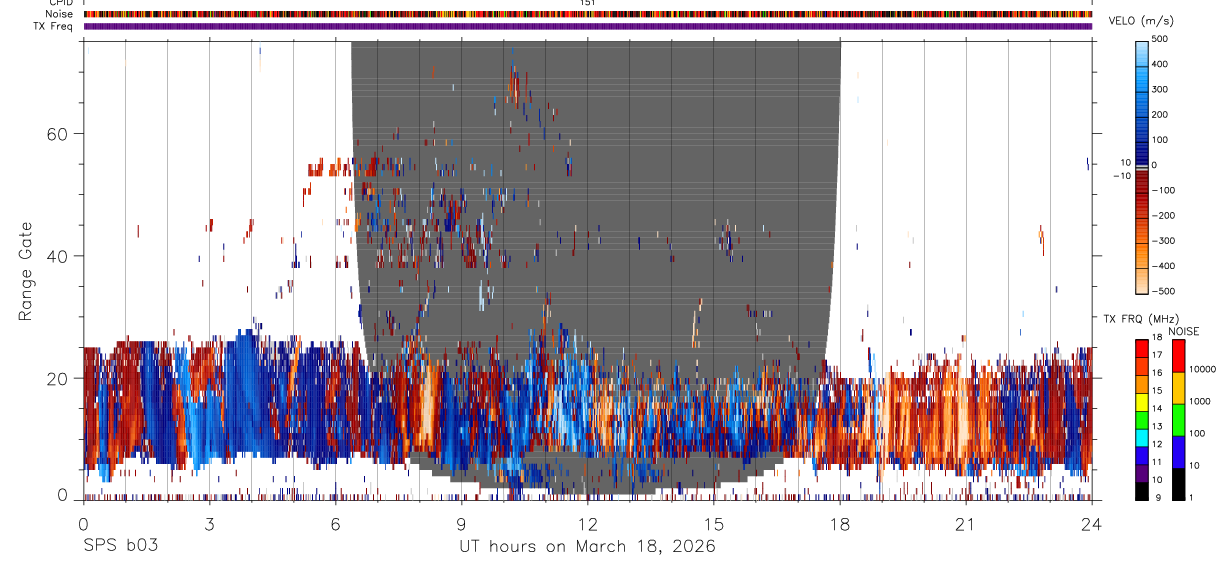
Task: Click the 500 velocity scale label
Action: [1160, 39]
